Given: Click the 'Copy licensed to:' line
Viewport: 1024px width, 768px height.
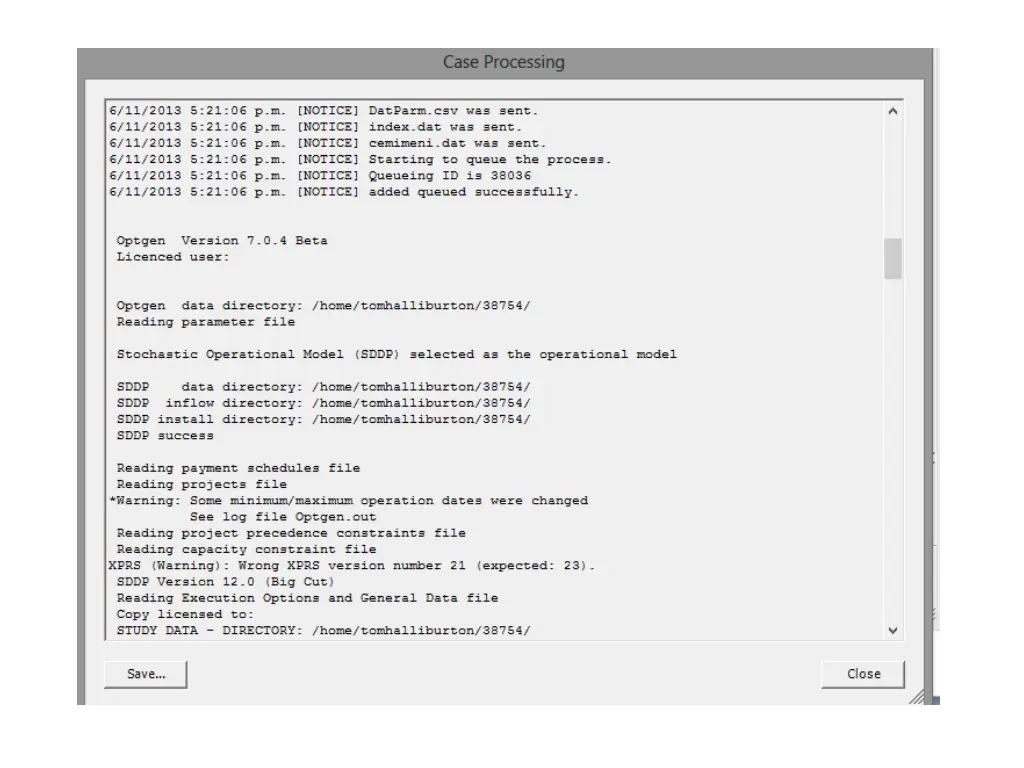Looking at the screenshot, I should pyautogui.click(x=185, y=615).
